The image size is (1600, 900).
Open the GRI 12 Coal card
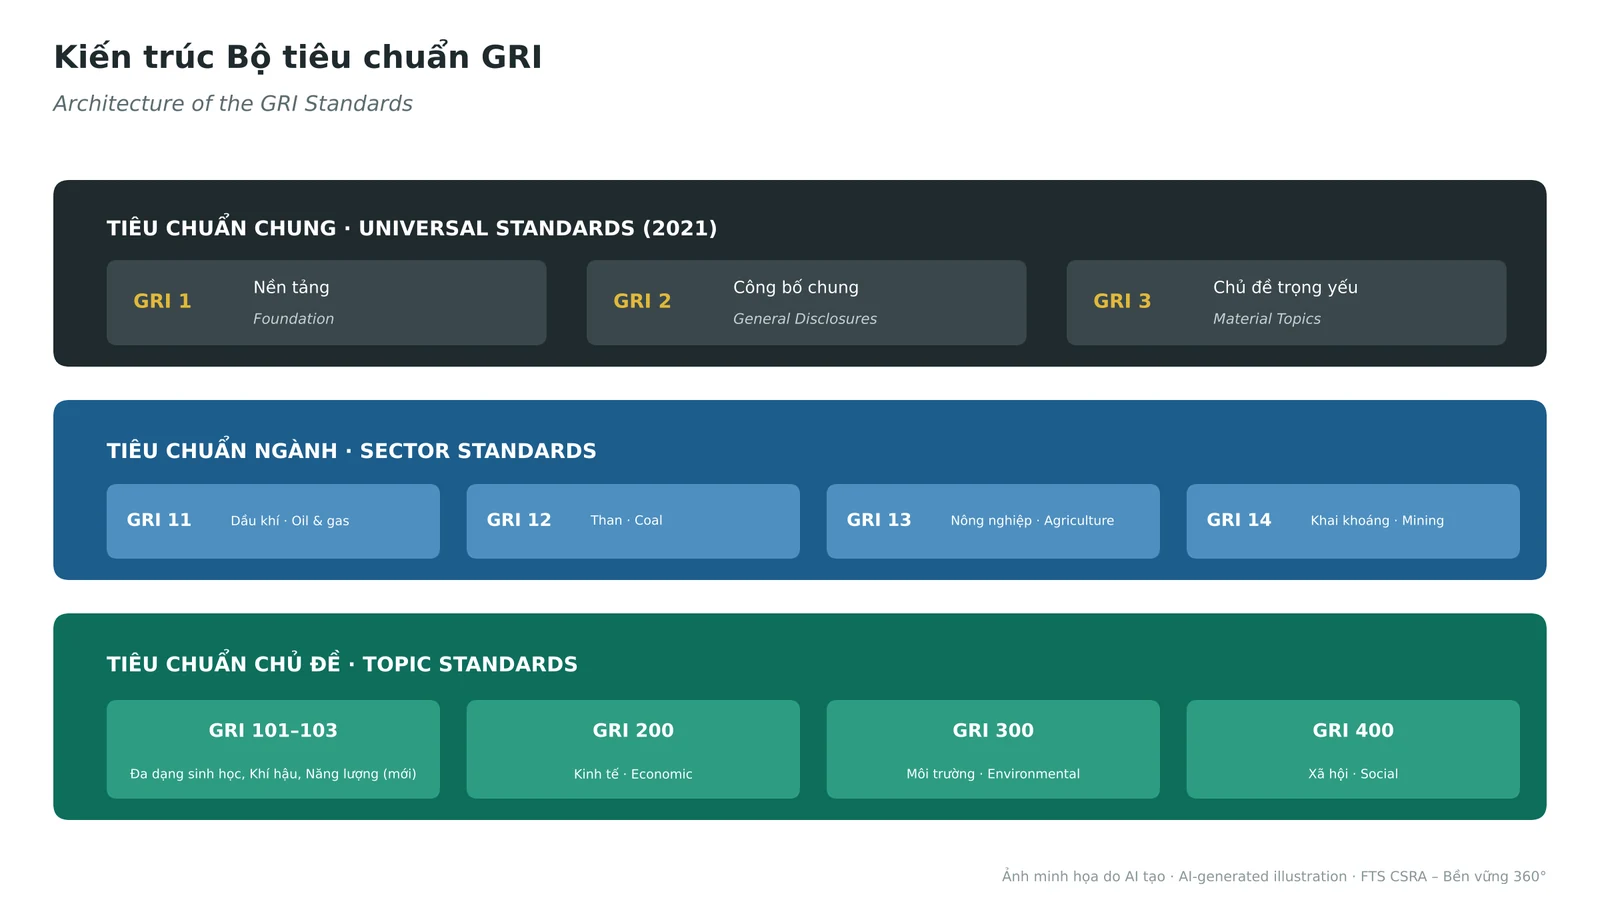(x=633, y=521)
